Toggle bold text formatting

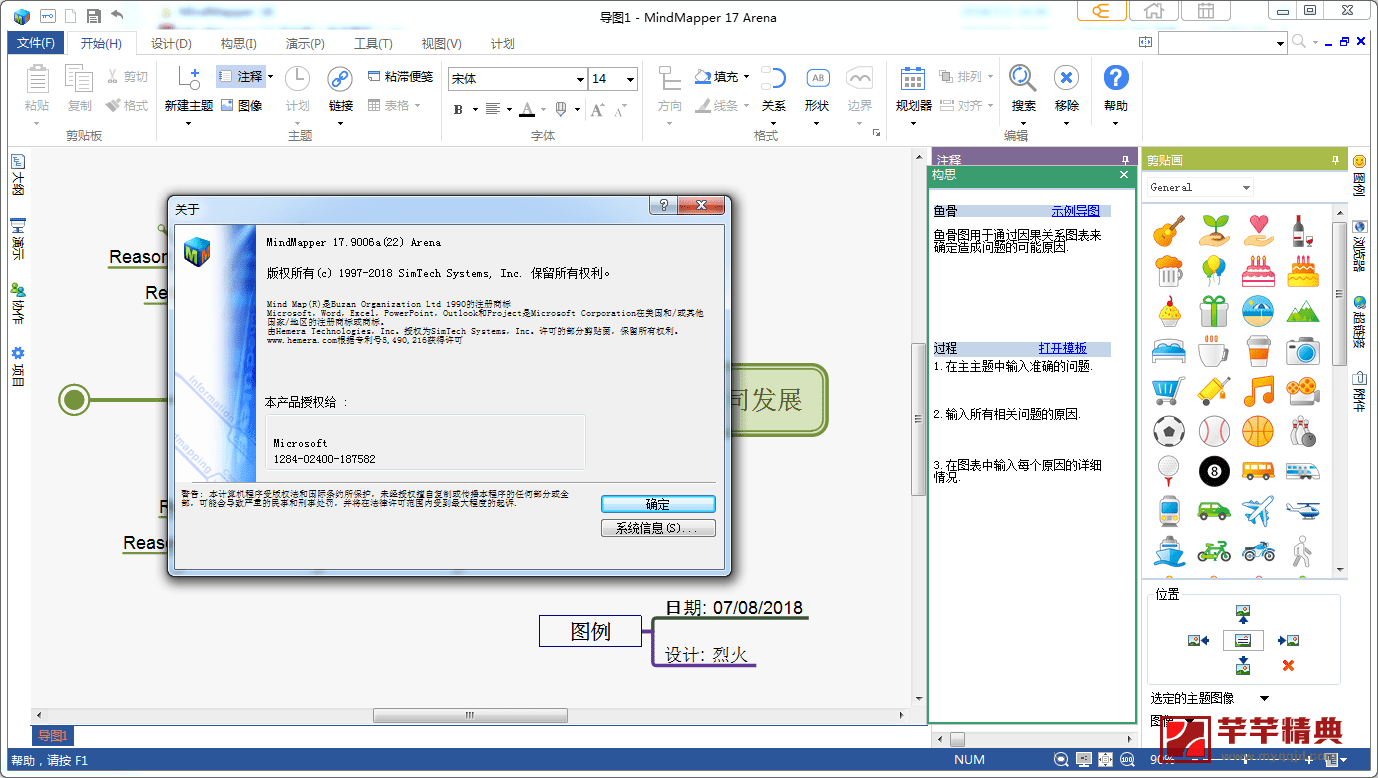coord(459,109)
